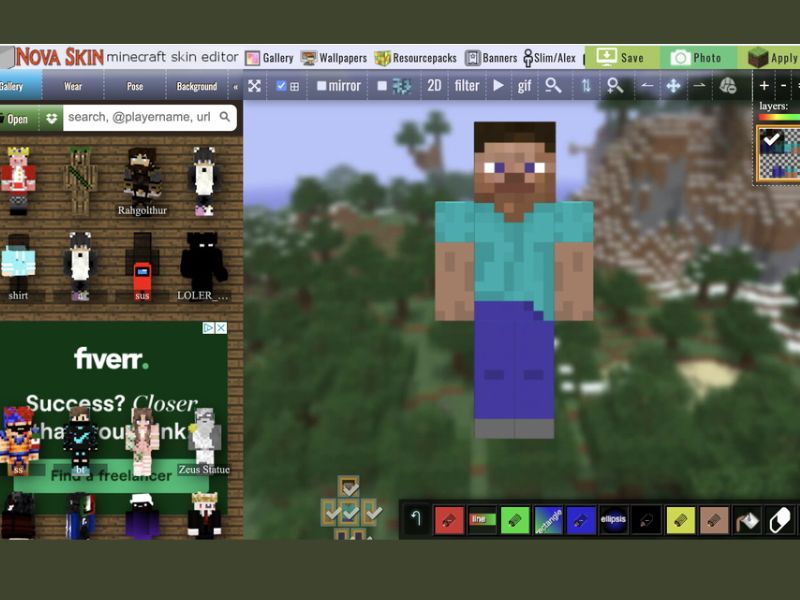Switch Slim/Alex model type
800x600 pixels.
tap(549, 58)
